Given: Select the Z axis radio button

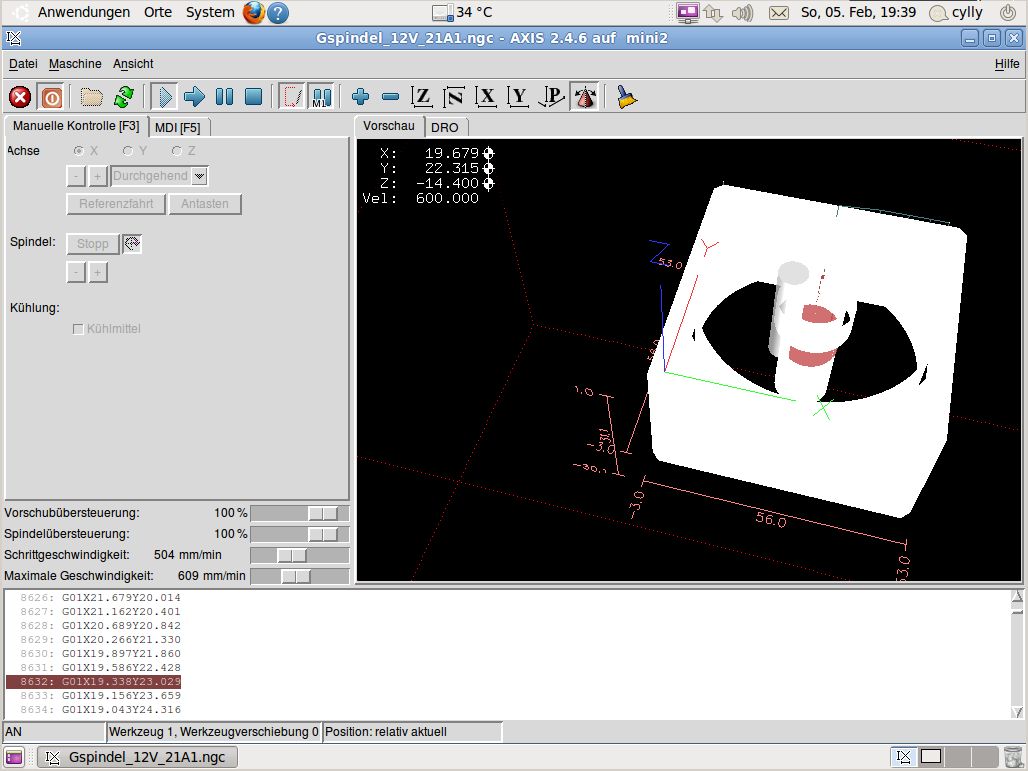Looking at the screenshot, I should click(176, 151).
